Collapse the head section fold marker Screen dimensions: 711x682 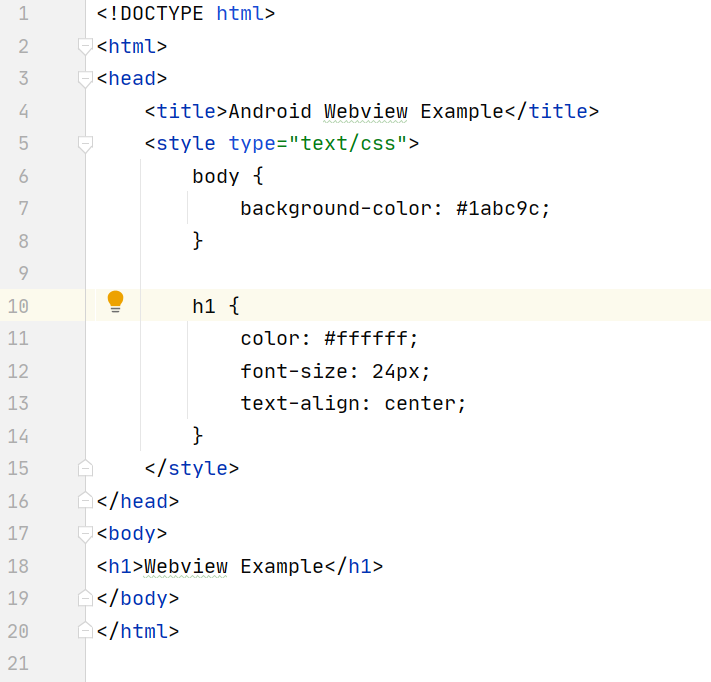pos(85,79)
